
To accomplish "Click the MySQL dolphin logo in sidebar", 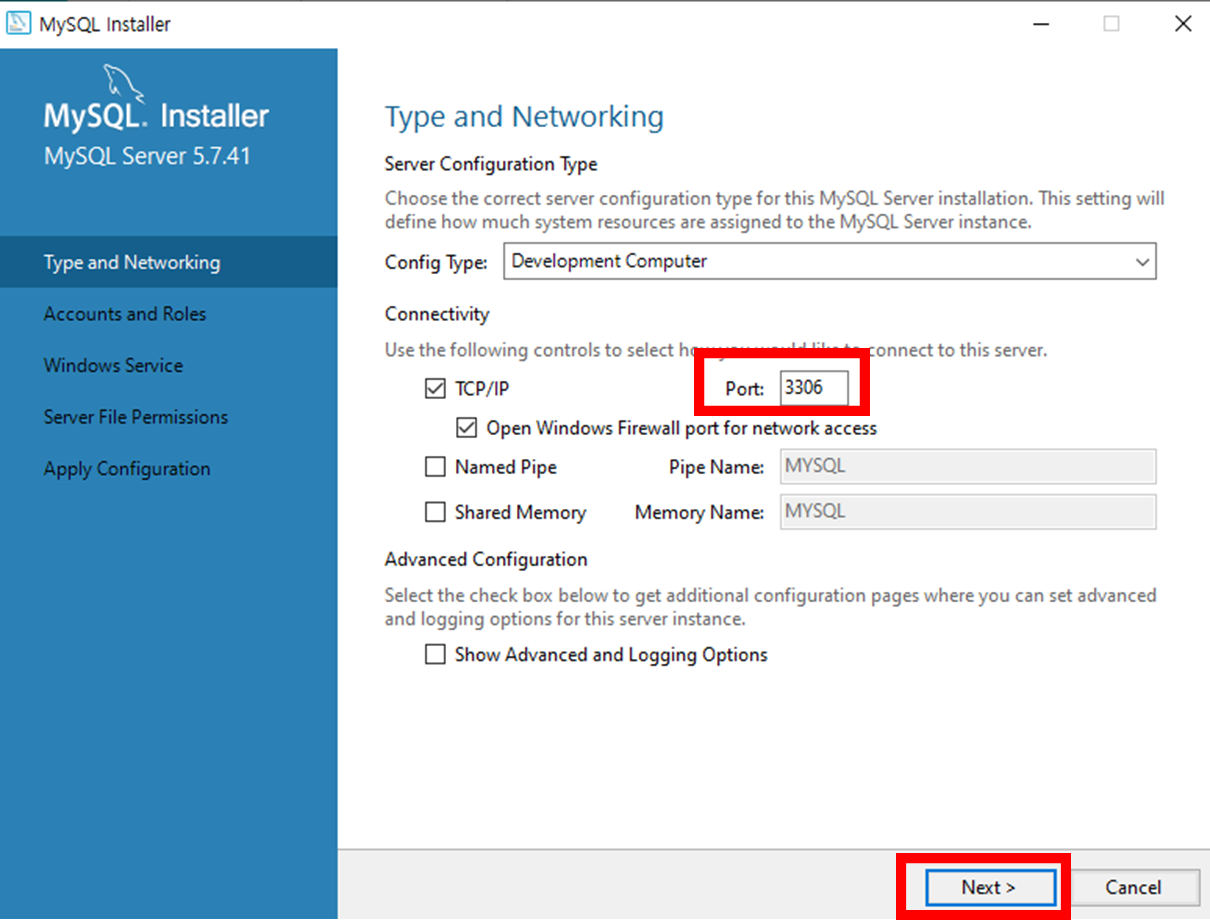I will pyautogui.click(x=124, y=82).
